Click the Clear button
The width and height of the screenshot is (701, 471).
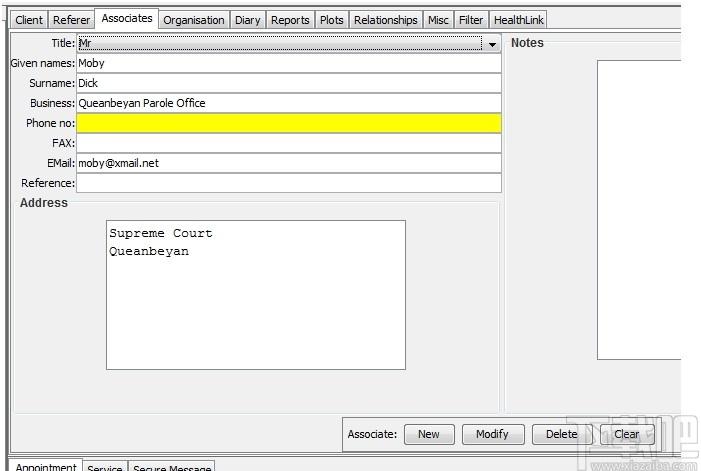coord(627,434)
